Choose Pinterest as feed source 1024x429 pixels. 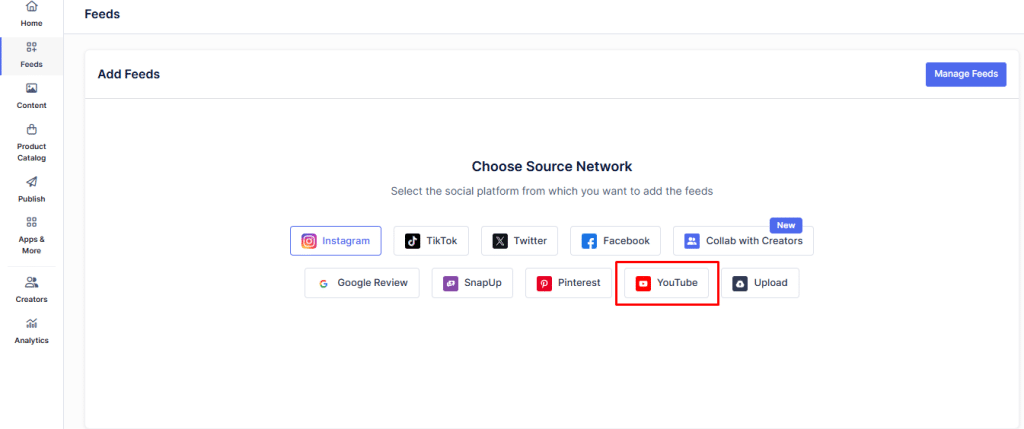[x=569, y=283]
